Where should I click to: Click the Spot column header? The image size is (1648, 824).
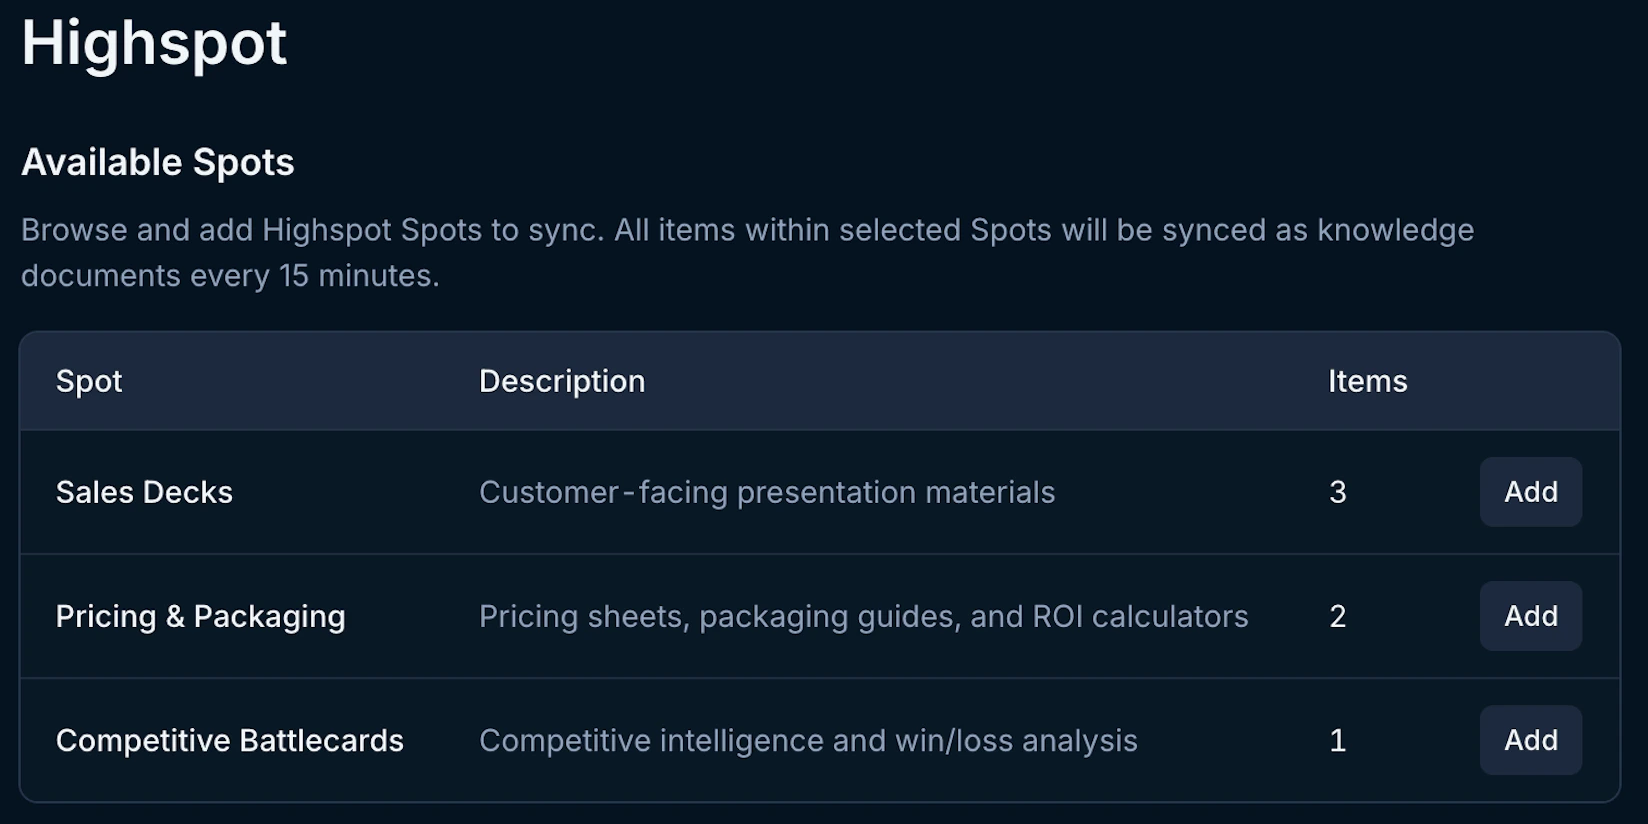(x=89, y=381)
